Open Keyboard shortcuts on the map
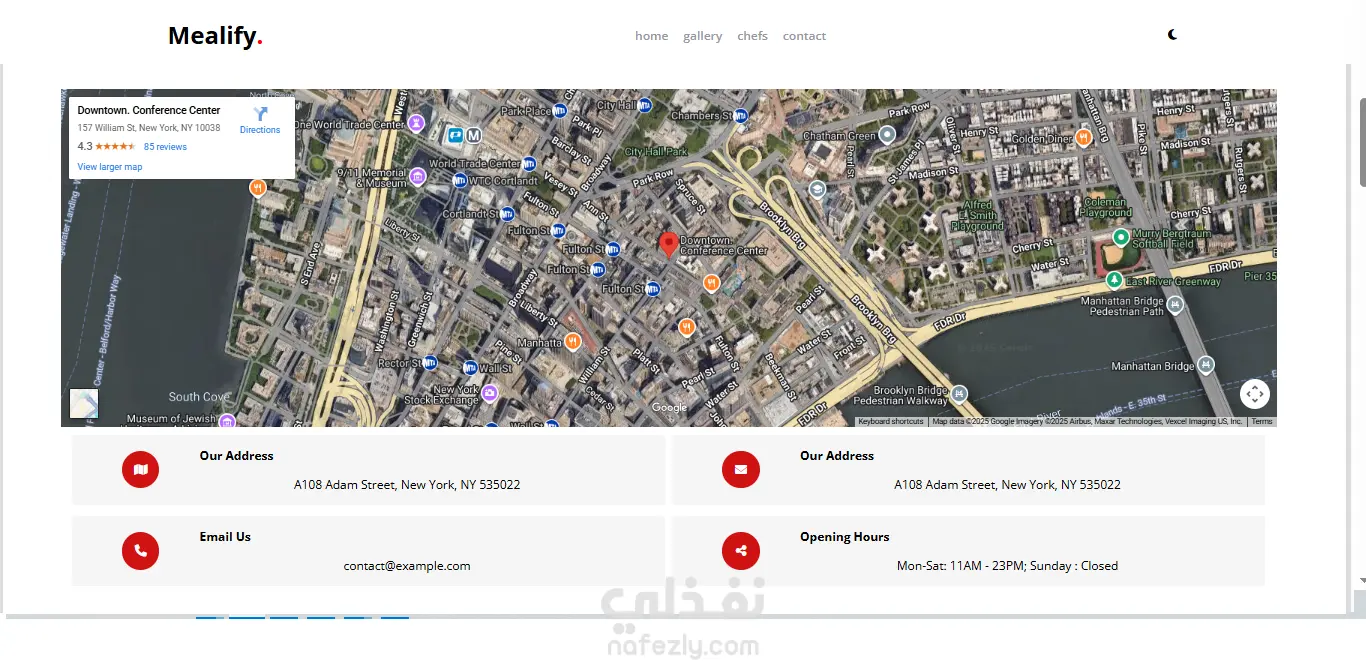 891,422
